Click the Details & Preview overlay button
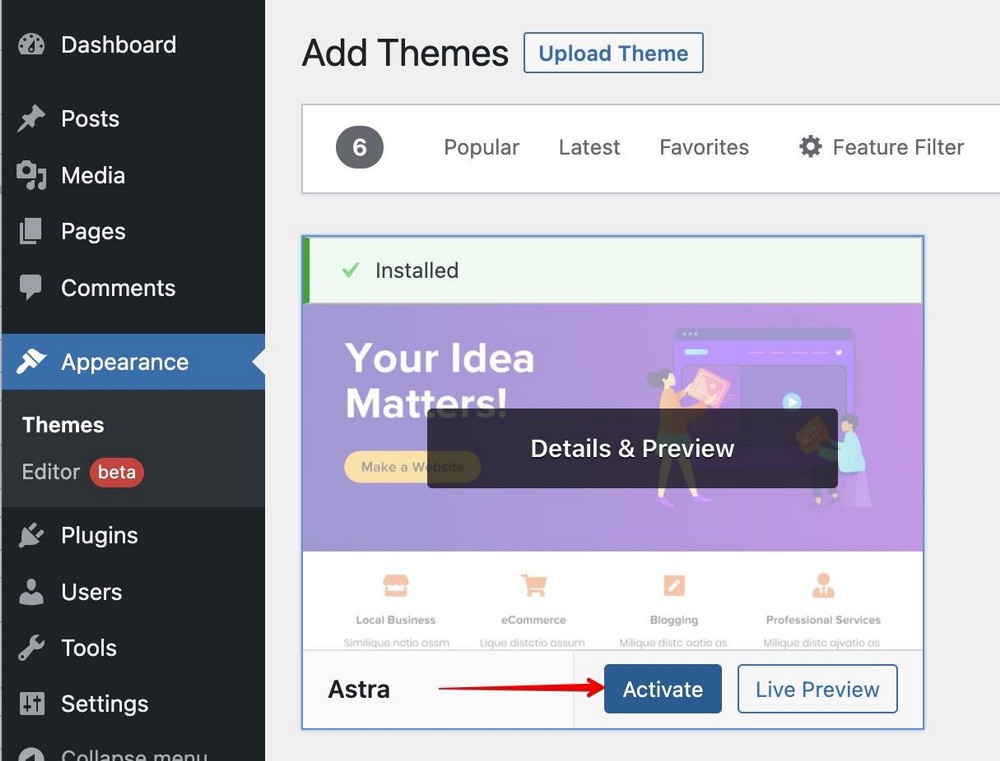This screenshot has height=761, width=1000. coord(632,448)
